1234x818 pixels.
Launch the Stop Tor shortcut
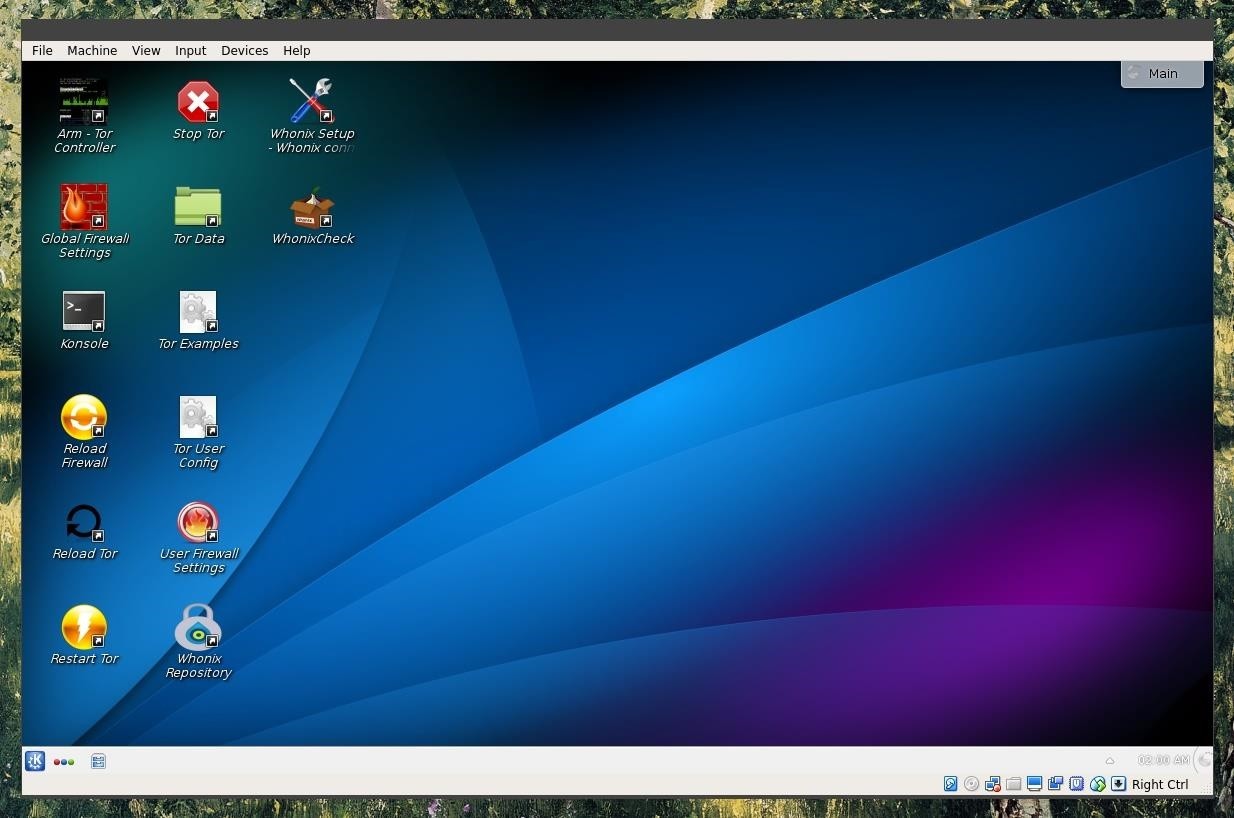[198, 103]
